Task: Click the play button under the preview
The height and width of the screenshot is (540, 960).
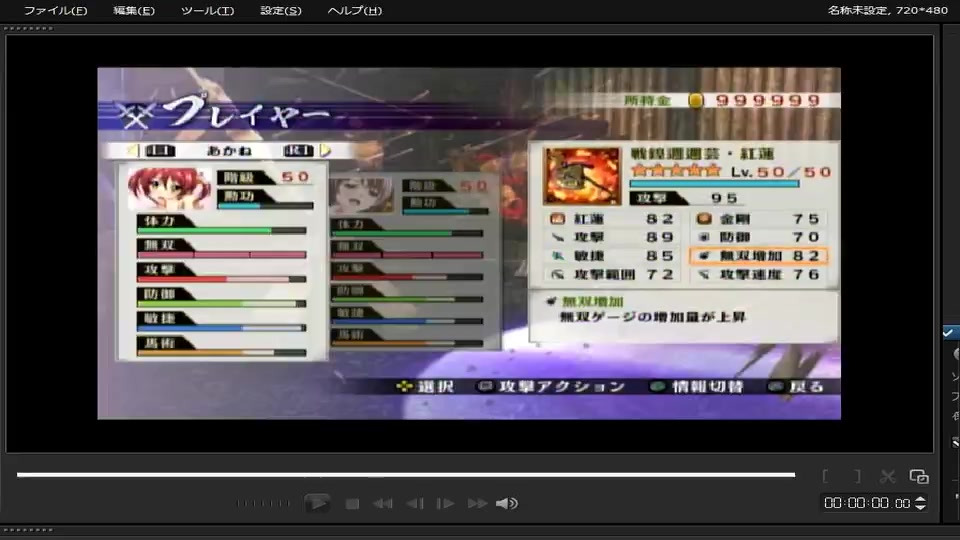Action: coord(318,503)
